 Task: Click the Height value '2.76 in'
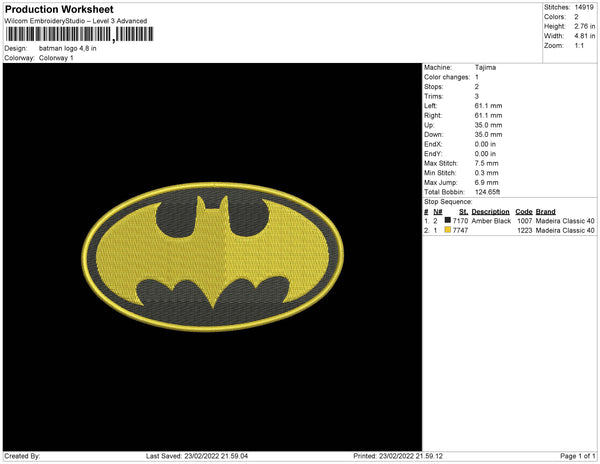585,26
